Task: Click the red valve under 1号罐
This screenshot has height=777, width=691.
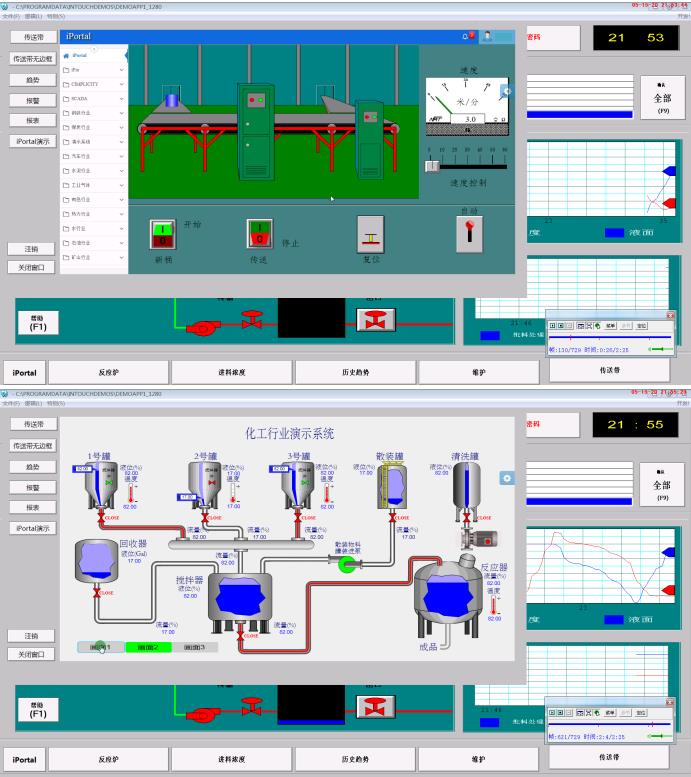Action: [x=100, y=519]
